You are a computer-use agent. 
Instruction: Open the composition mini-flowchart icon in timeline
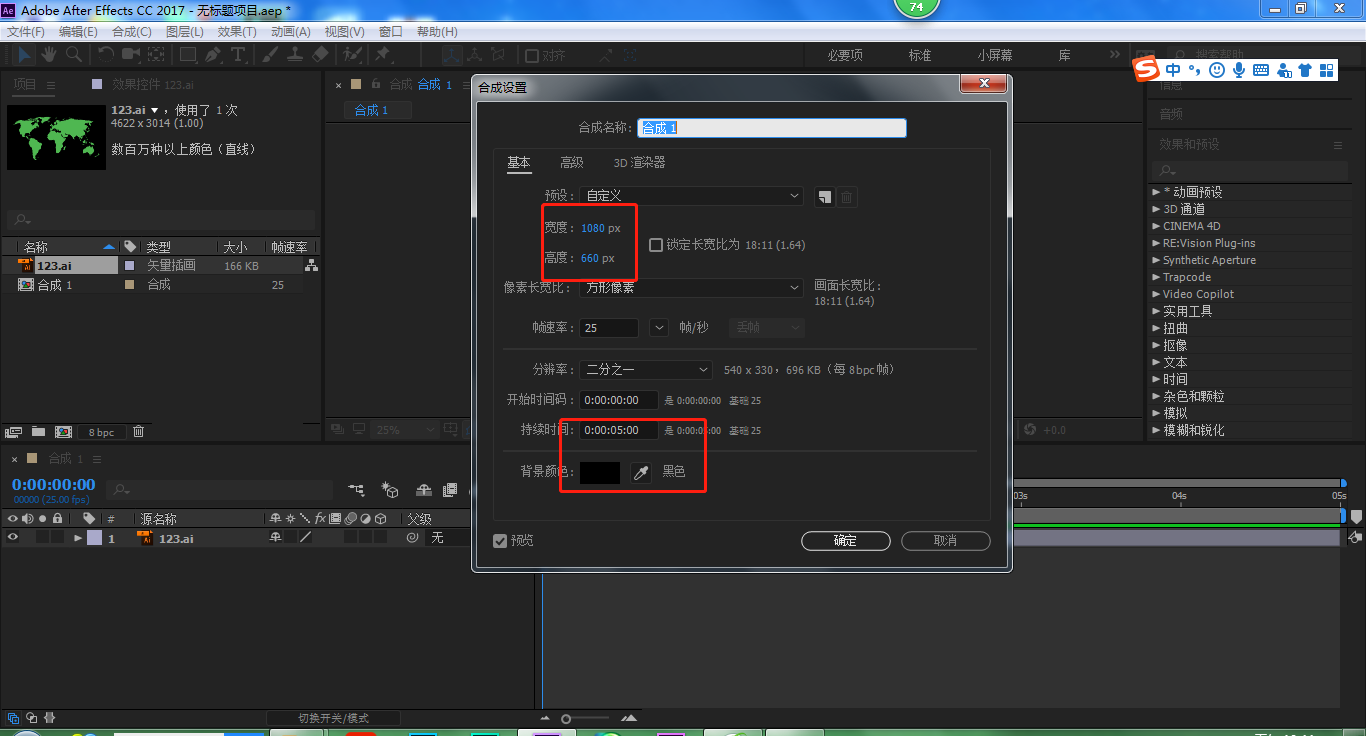click(357, 490)
